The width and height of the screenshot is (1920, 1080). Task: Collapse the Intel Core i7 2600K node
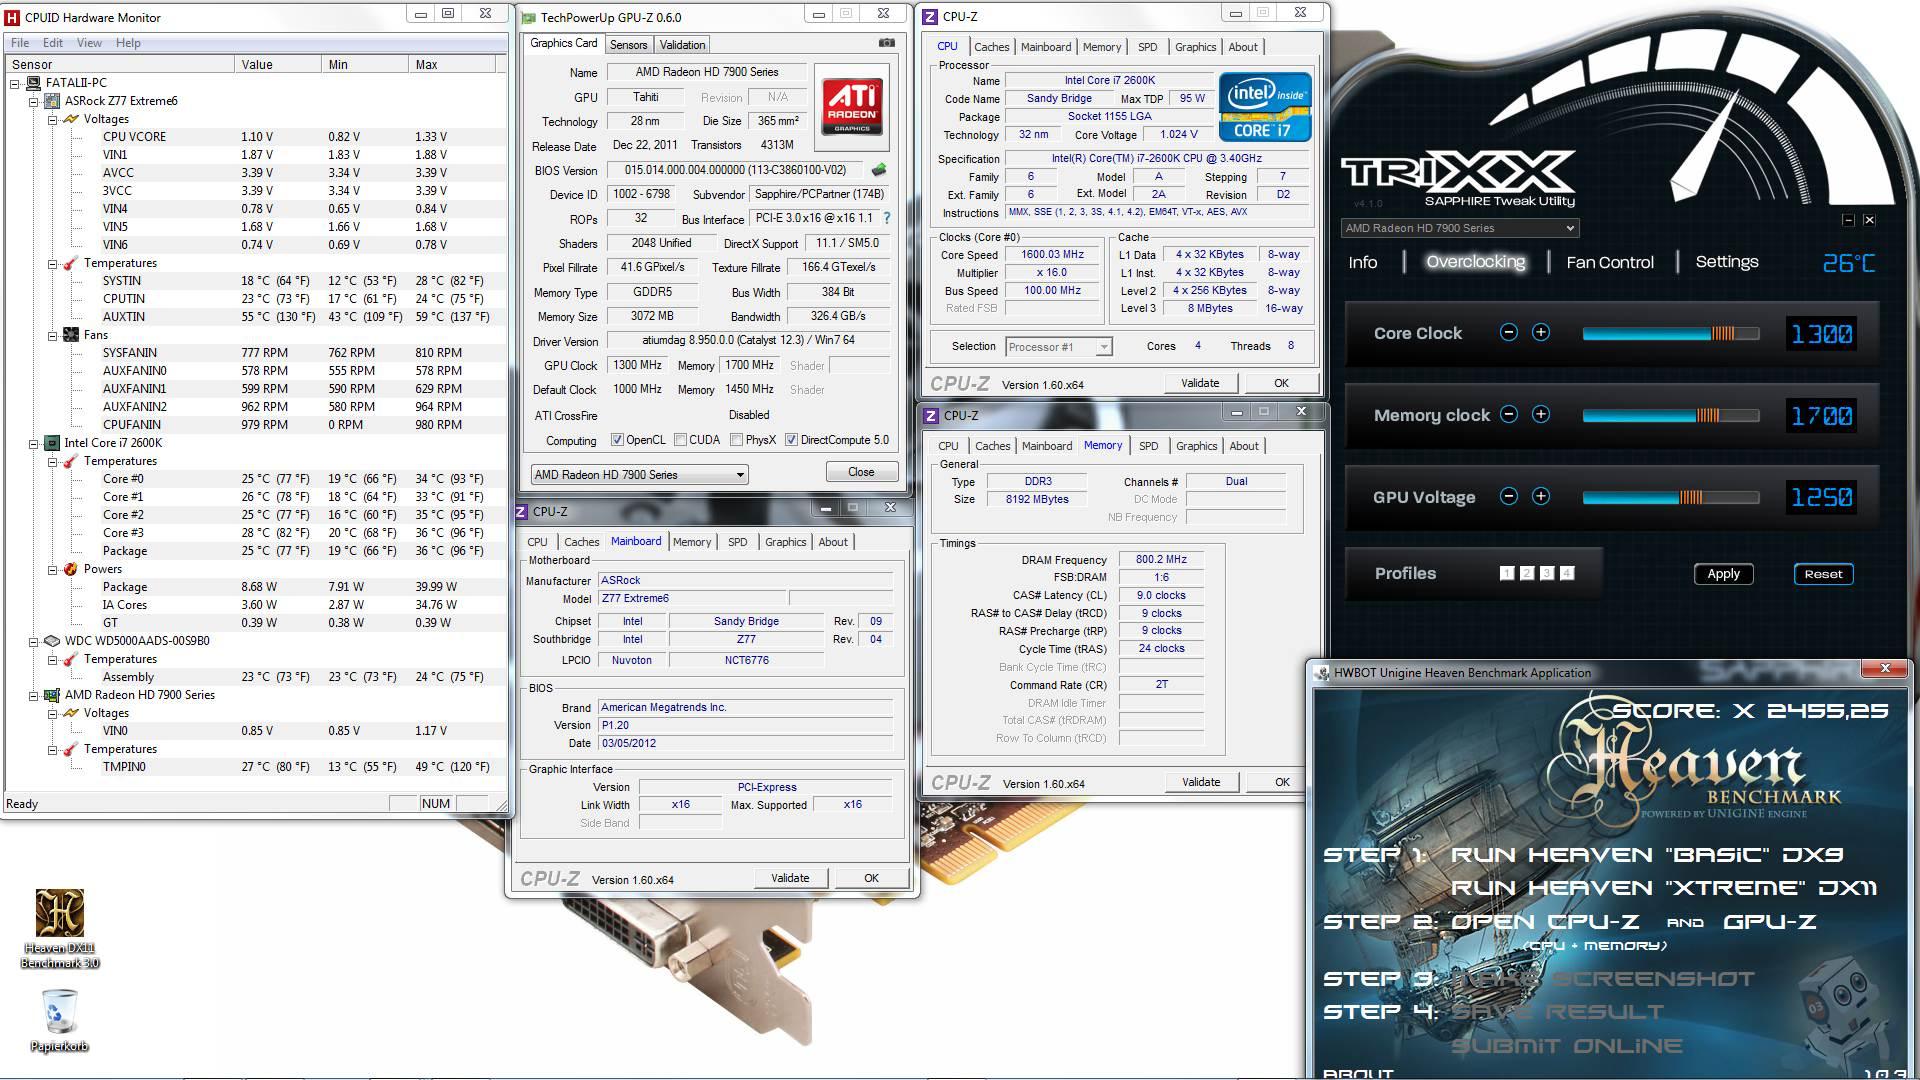pyautogui.click(x=33, y=443)
